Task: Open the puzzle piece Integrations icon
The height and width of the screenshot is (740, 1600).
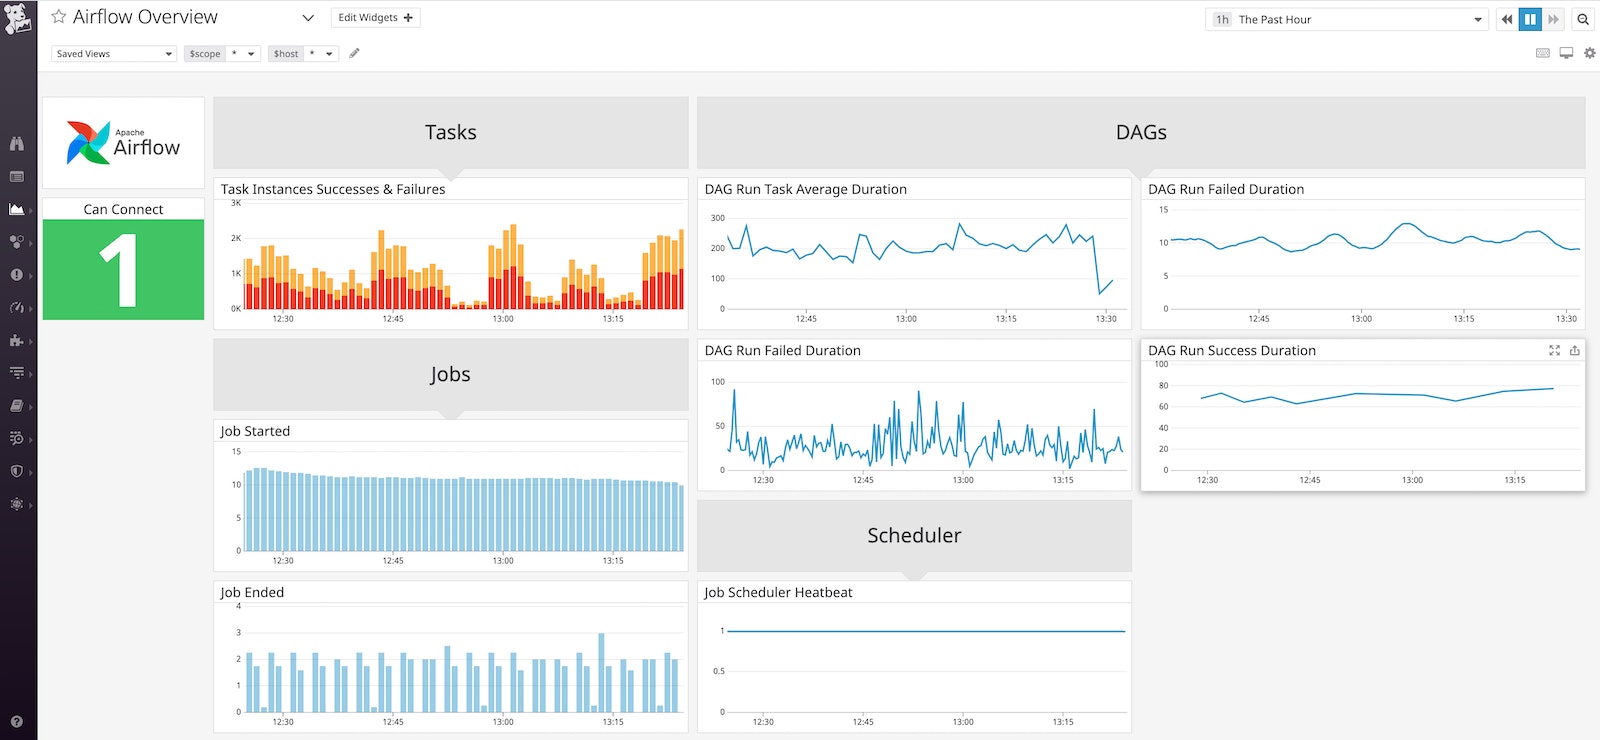Action: pyautogui.click(x=17, y=340)
